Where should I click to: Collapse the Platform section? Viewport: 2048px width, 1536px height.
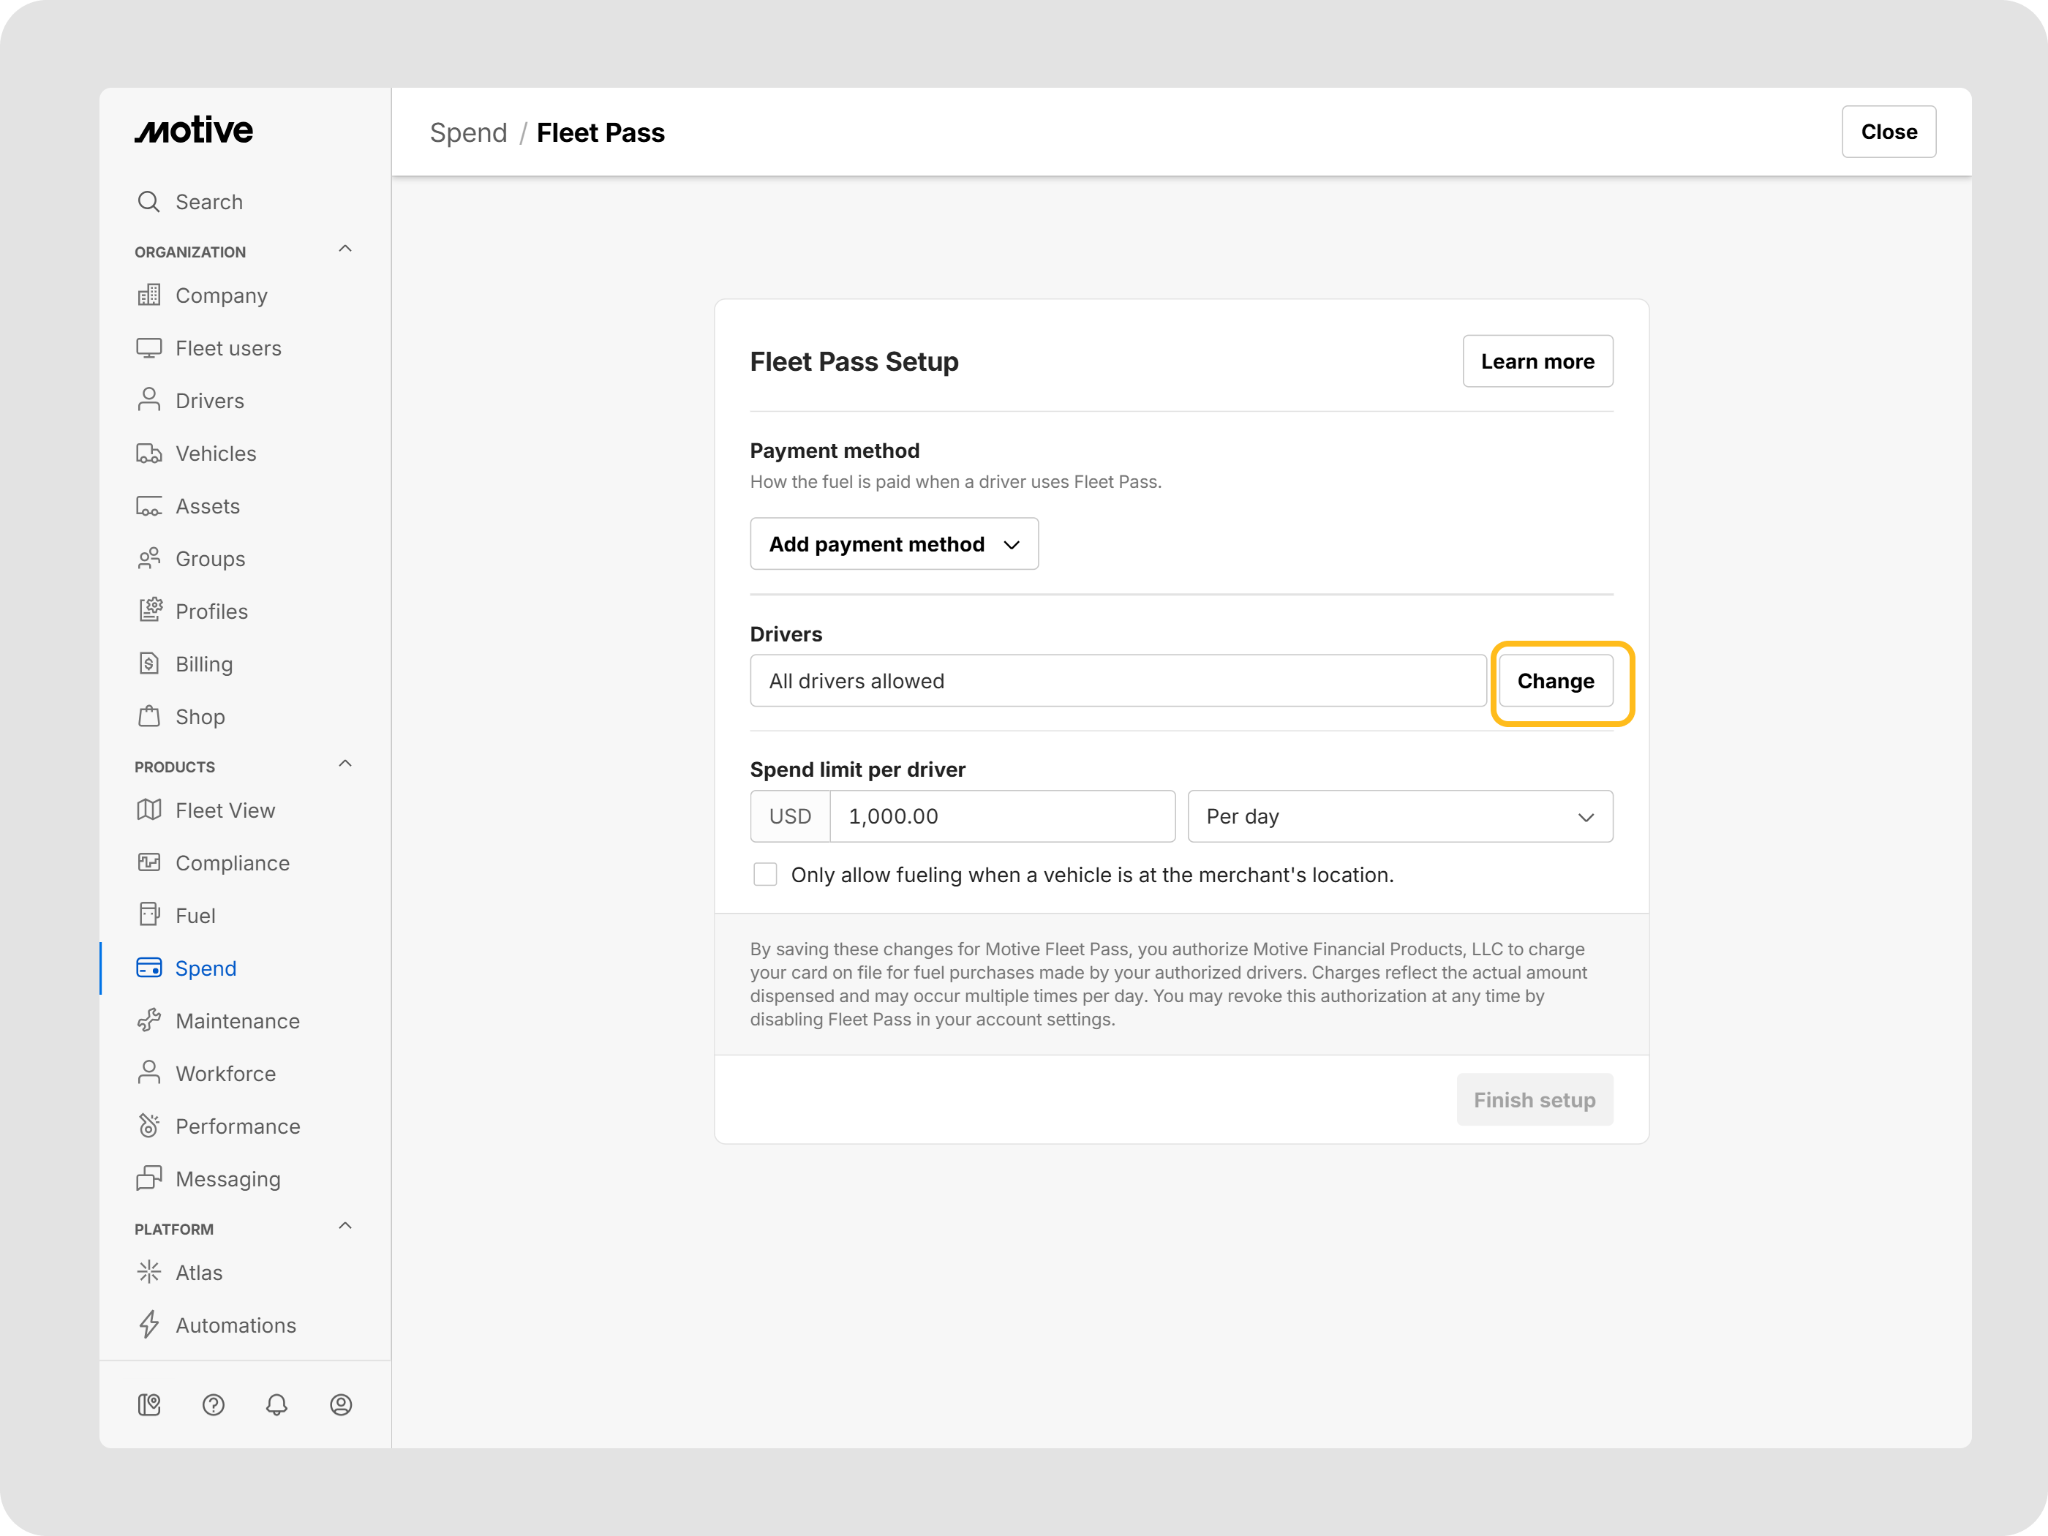345,1226
